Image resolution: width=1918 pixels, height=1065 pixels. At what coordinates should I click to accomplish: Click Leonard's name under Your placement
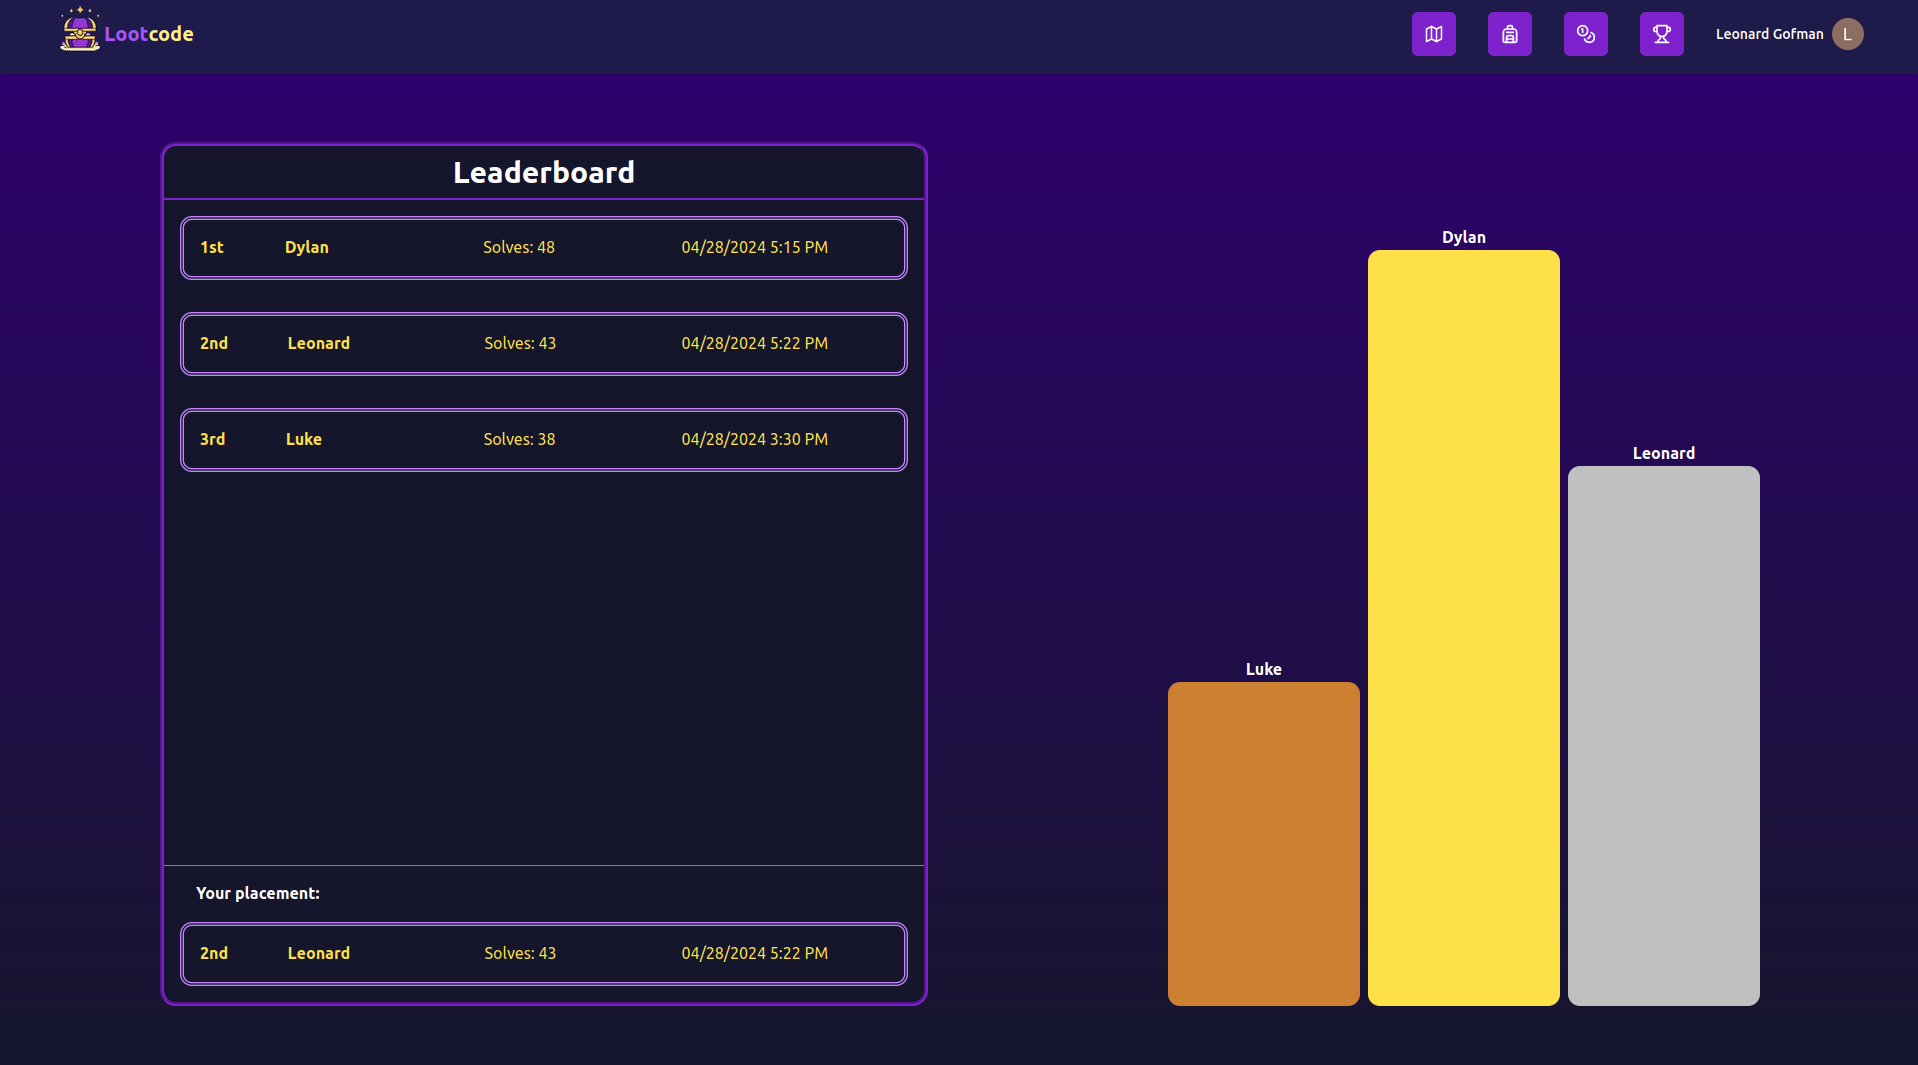click(x=319, y=954)
